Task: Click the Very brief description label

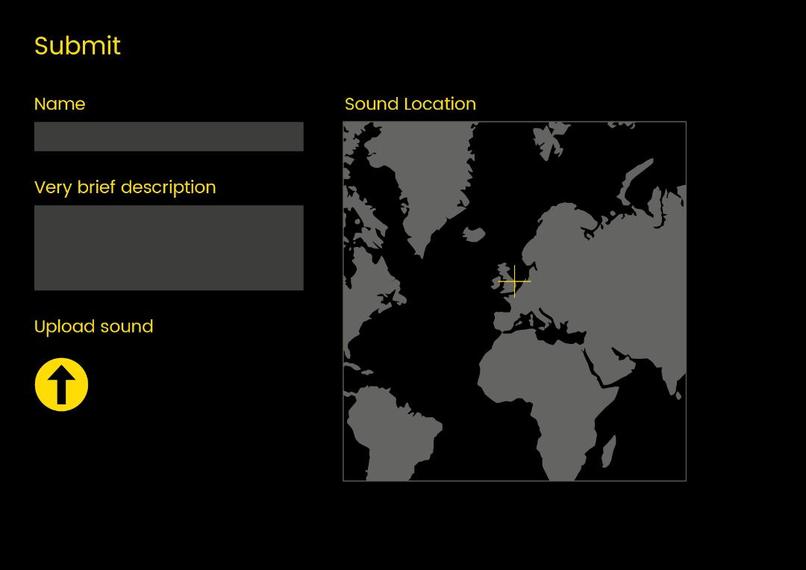Action: 125,188
